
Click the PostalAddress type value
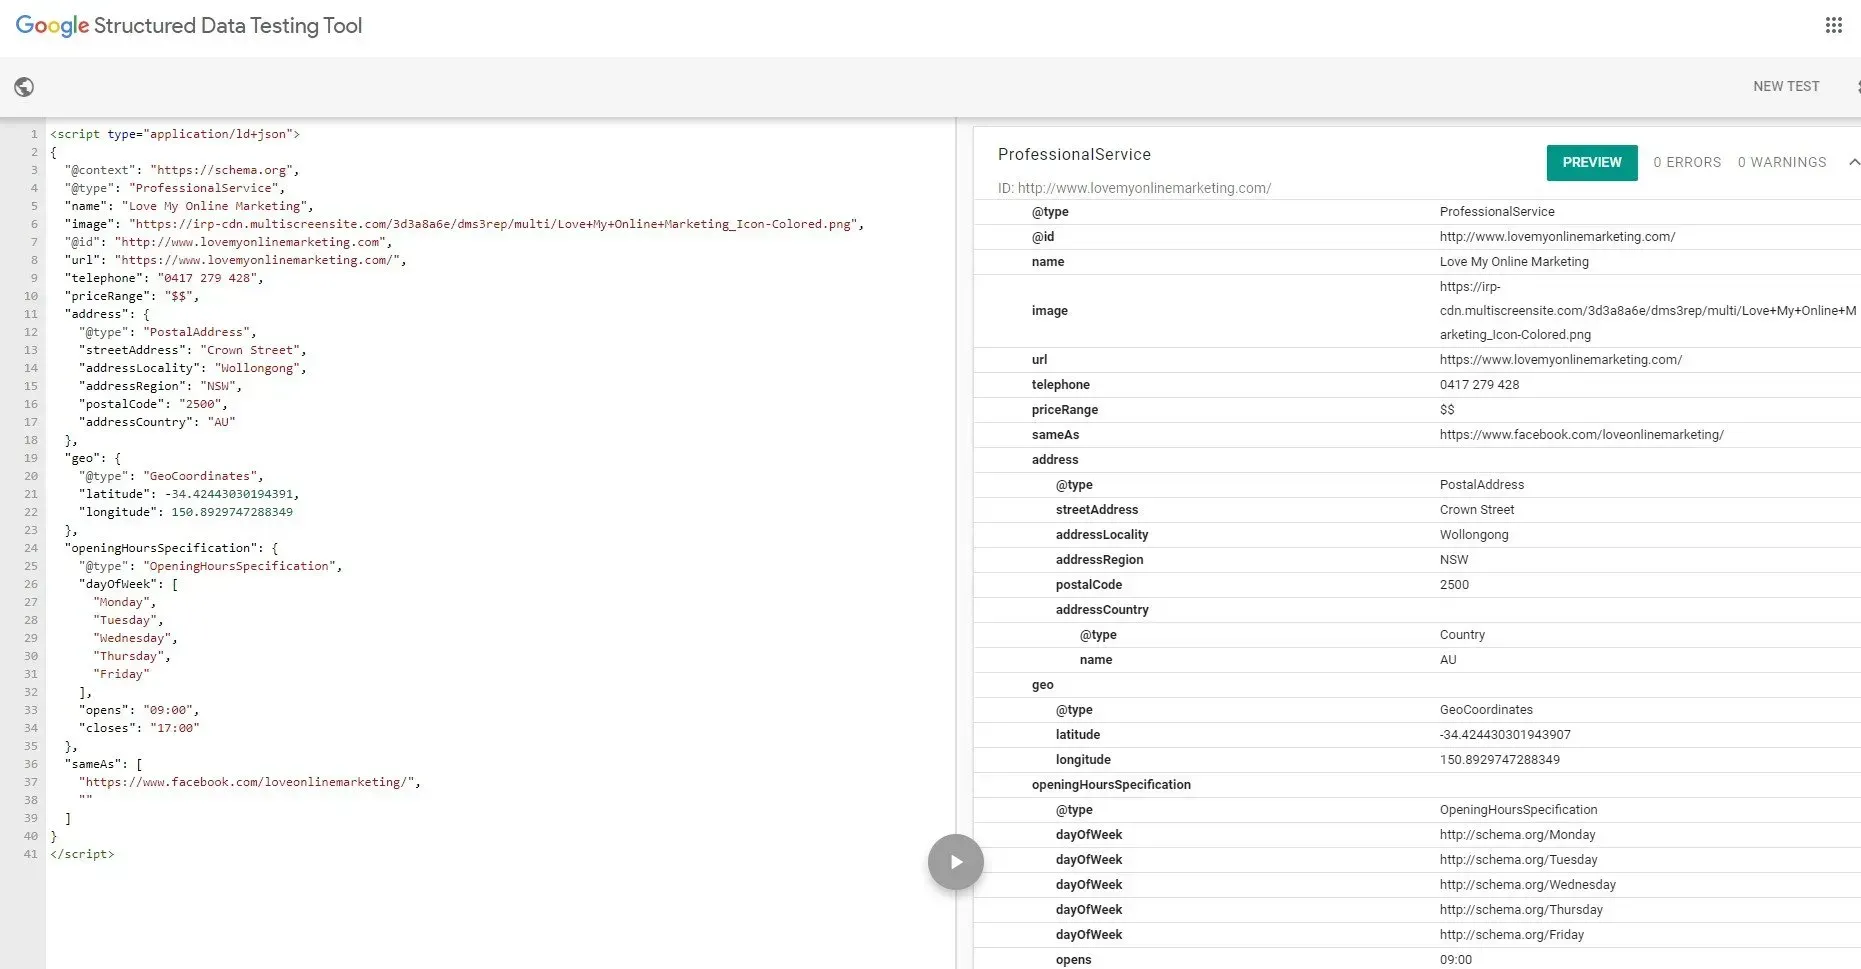[1482, 485]
